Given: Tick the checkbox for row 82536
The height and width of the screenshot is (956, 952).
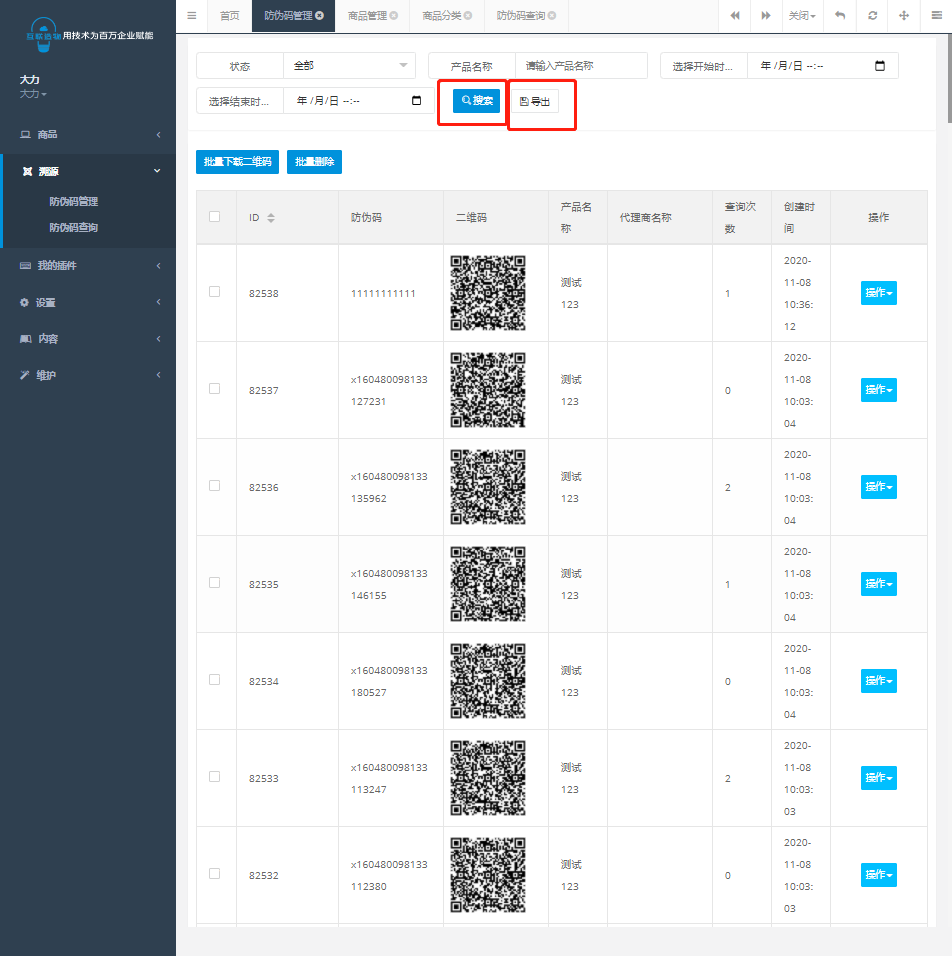Looking at the screenshot, I should tap(215, 485).
